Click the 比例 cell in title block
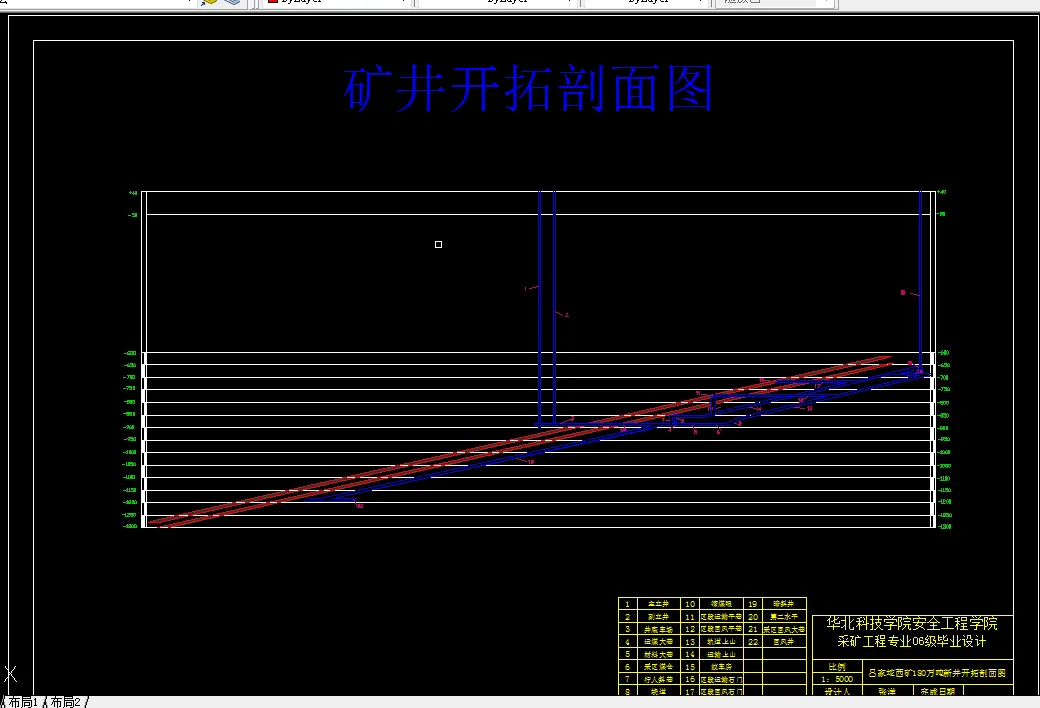 tap(837, 667)
